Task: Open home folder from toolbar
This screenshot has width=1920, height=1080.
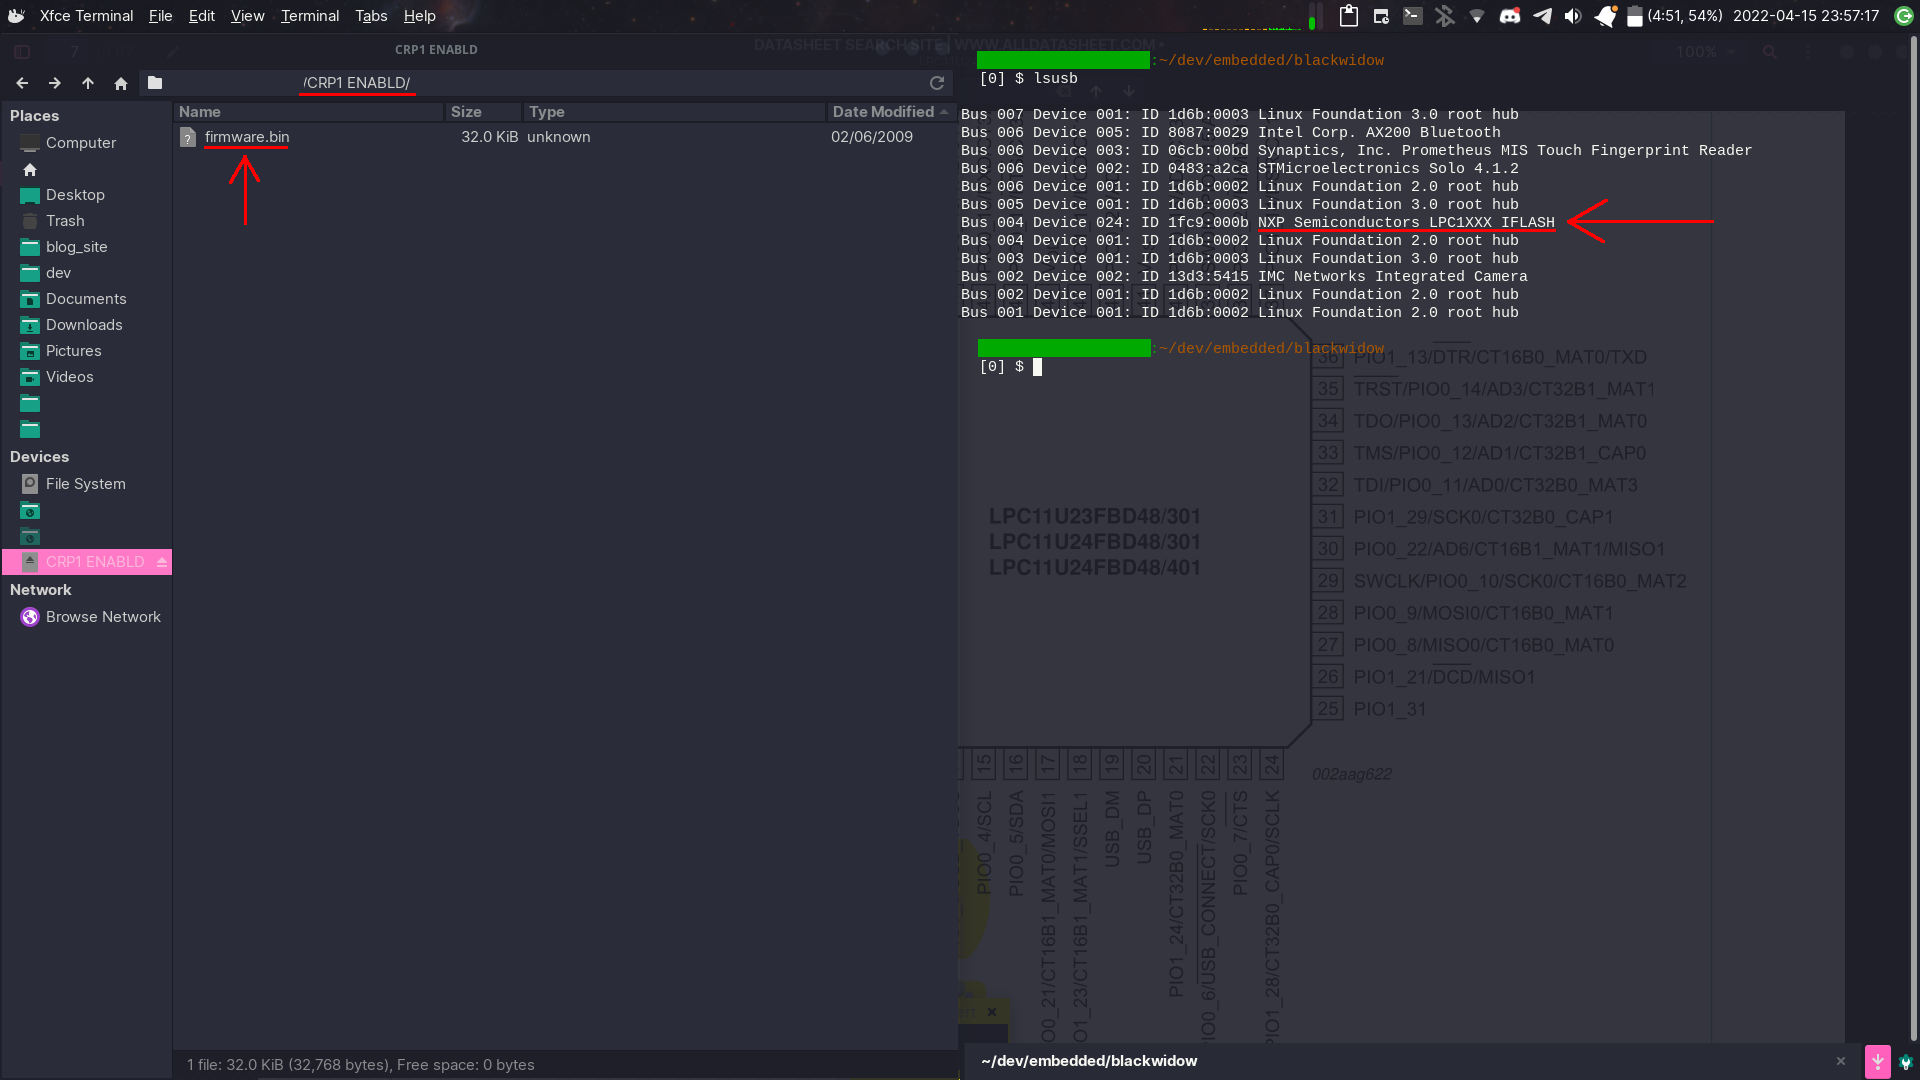Action: coord(121,83)
